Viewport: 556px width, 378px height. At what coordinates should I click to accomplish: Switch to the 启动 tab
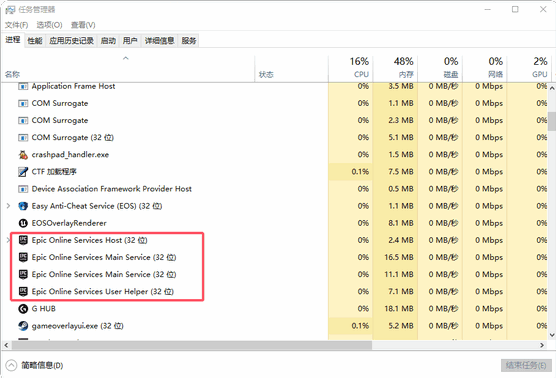pos(108,41)
